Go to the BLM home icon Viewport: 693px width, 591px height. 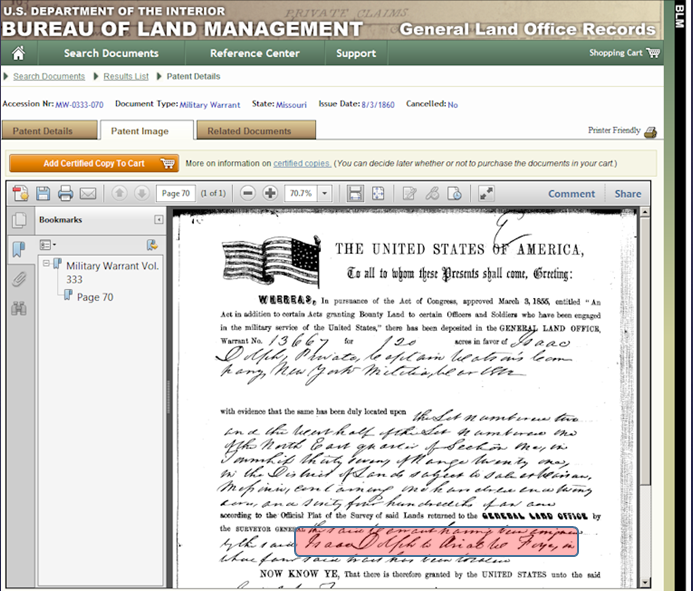(18, 53)
